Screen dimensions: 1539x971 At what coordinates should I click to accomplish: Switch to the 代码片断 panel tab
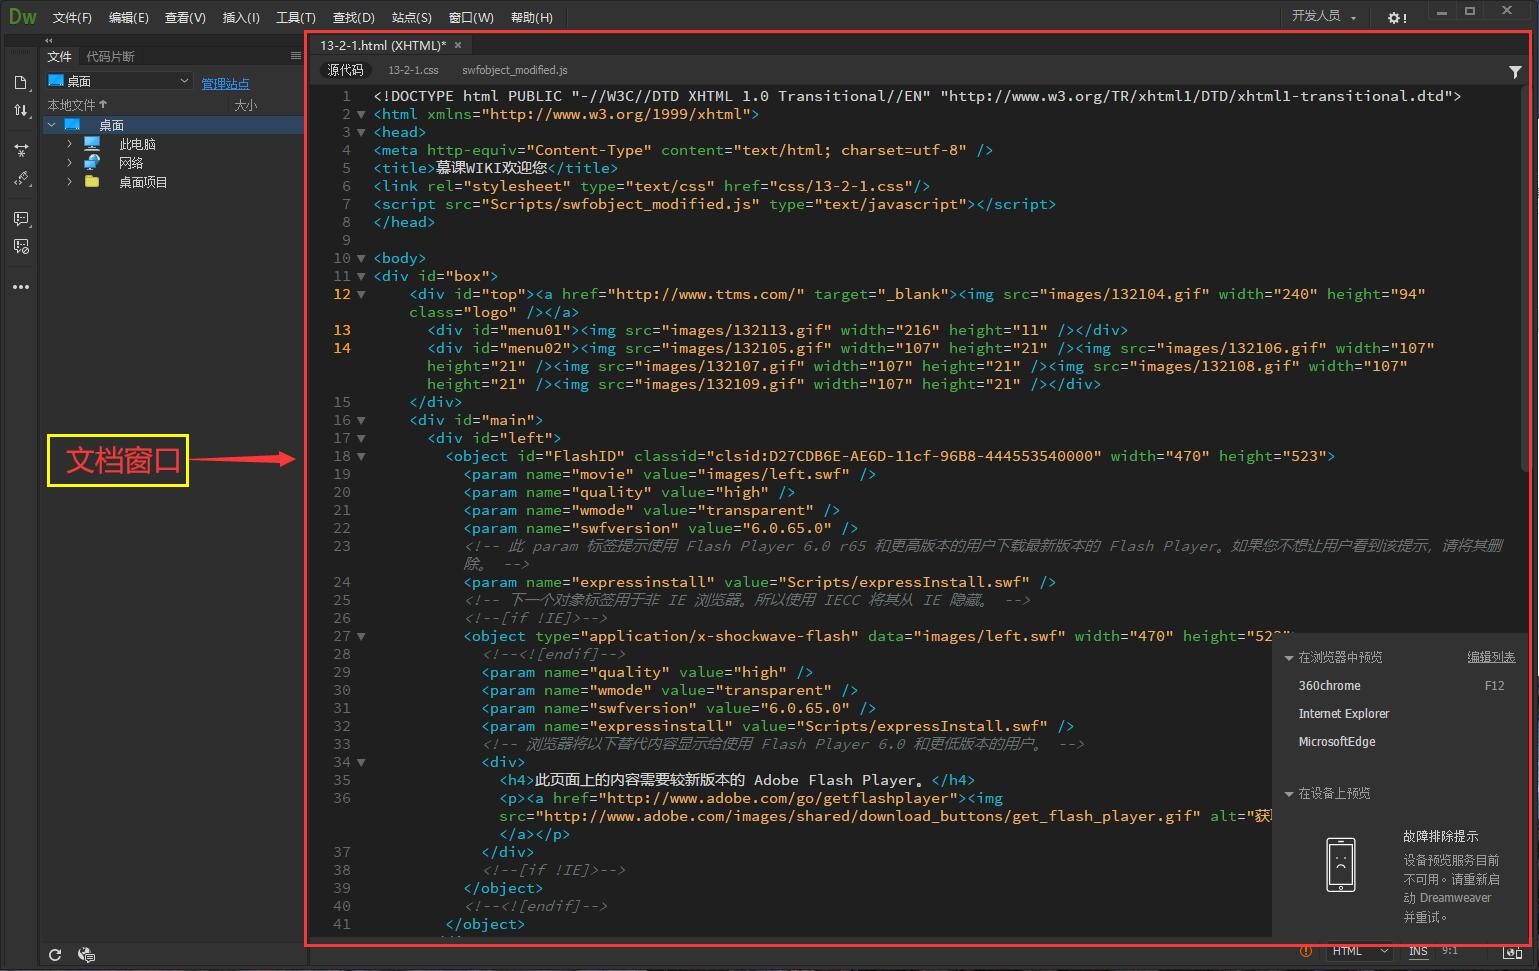pyautogui.click(x=110, y=56)
